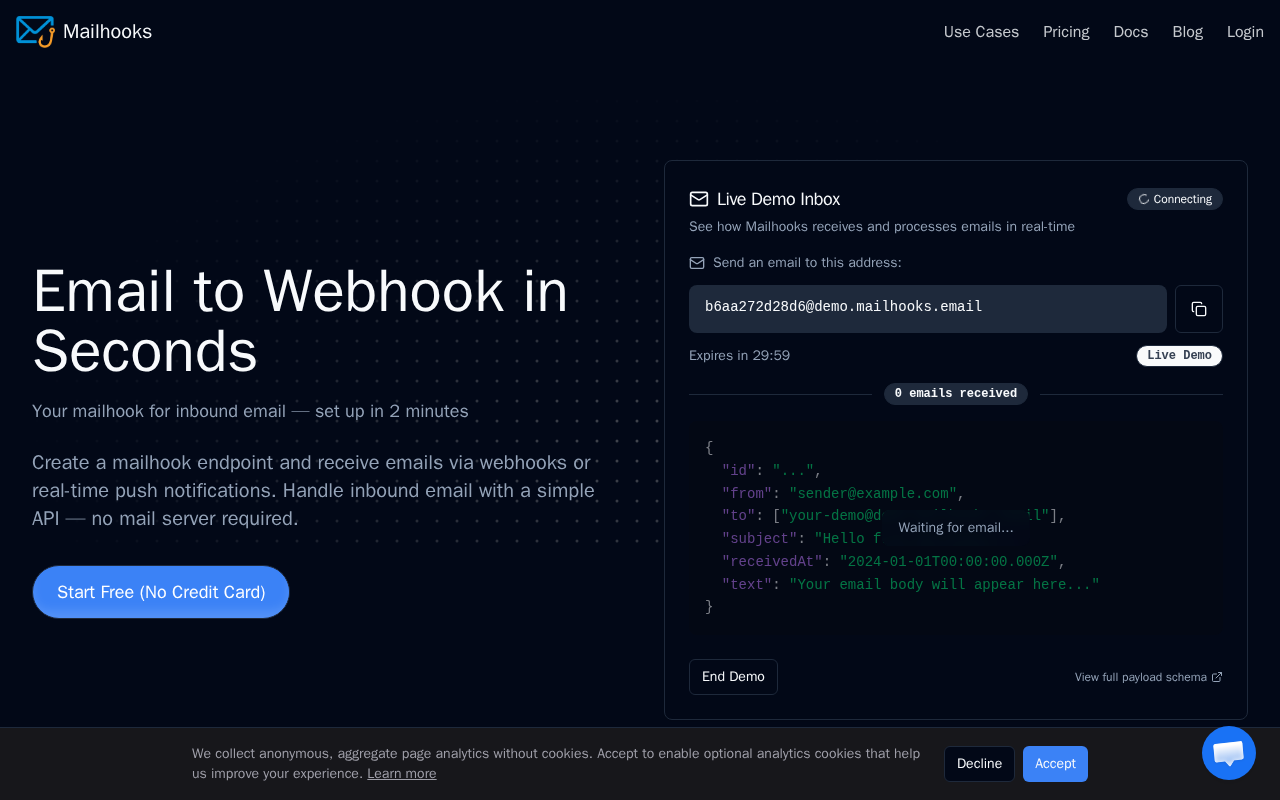The width and height of the screenshot is (1280, 800).
Task: Decline optional analytics cookies
Action: pyautogui.click(x=979, y=764)
